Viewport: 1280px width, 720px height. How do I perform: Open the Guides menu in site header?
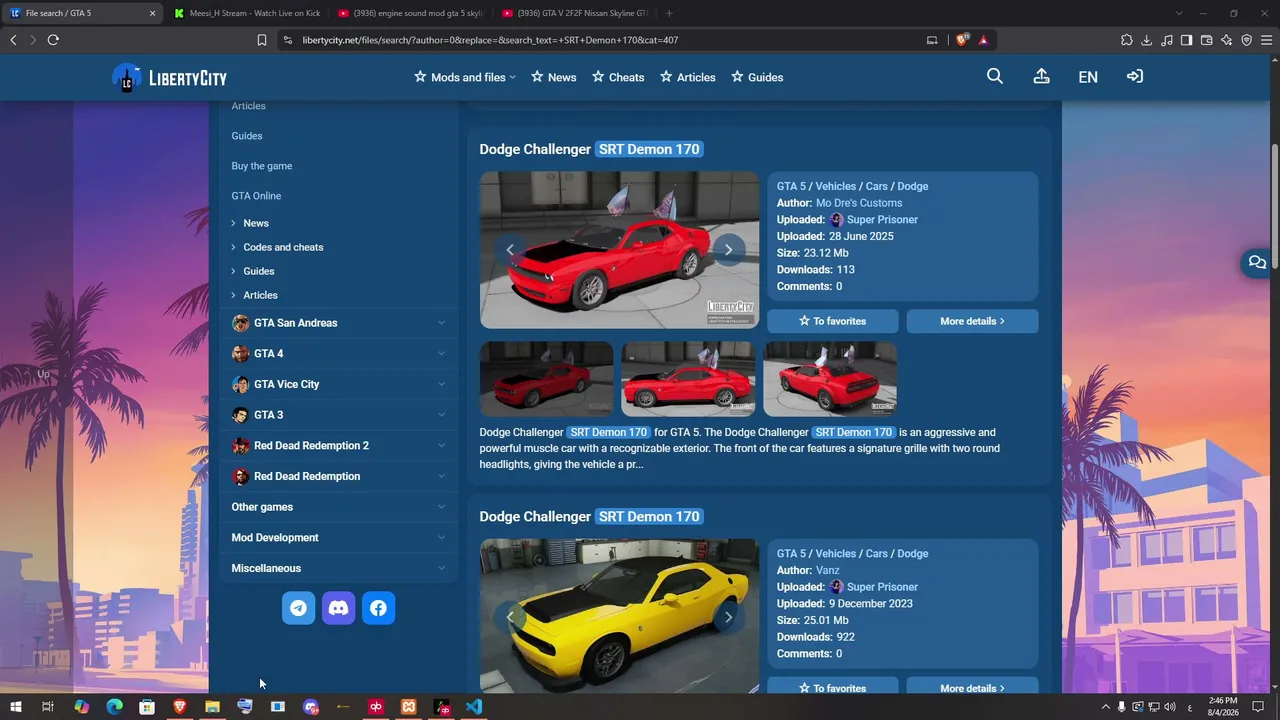click(757, 77)
